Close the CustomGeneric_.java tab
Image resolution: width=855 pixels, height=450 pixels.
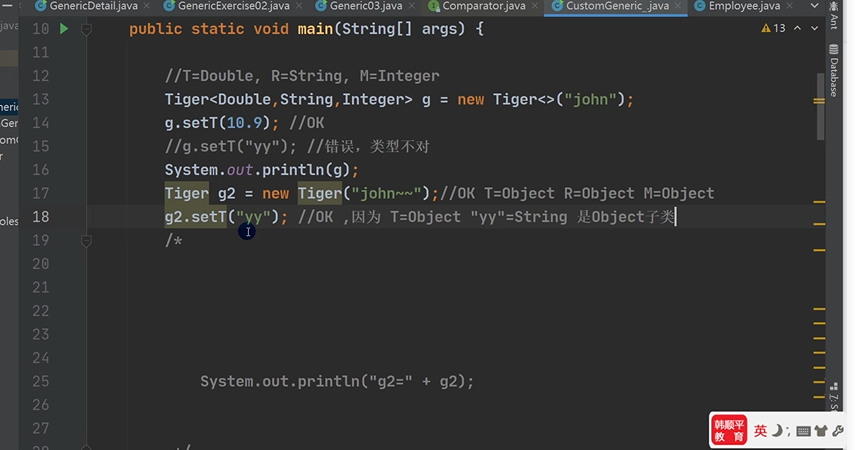click(678, 6)
